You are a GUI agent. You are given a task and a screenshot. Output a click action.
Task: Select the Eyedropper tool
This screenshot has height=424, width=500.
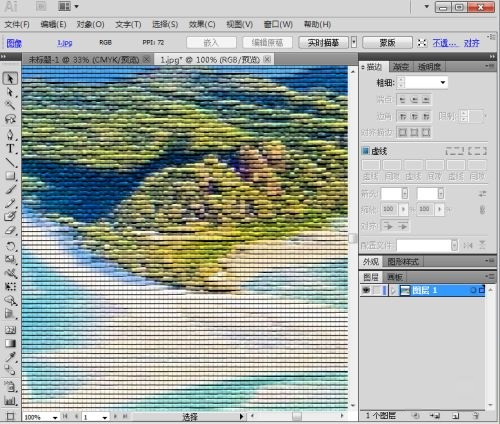click(x=10, y=357)
